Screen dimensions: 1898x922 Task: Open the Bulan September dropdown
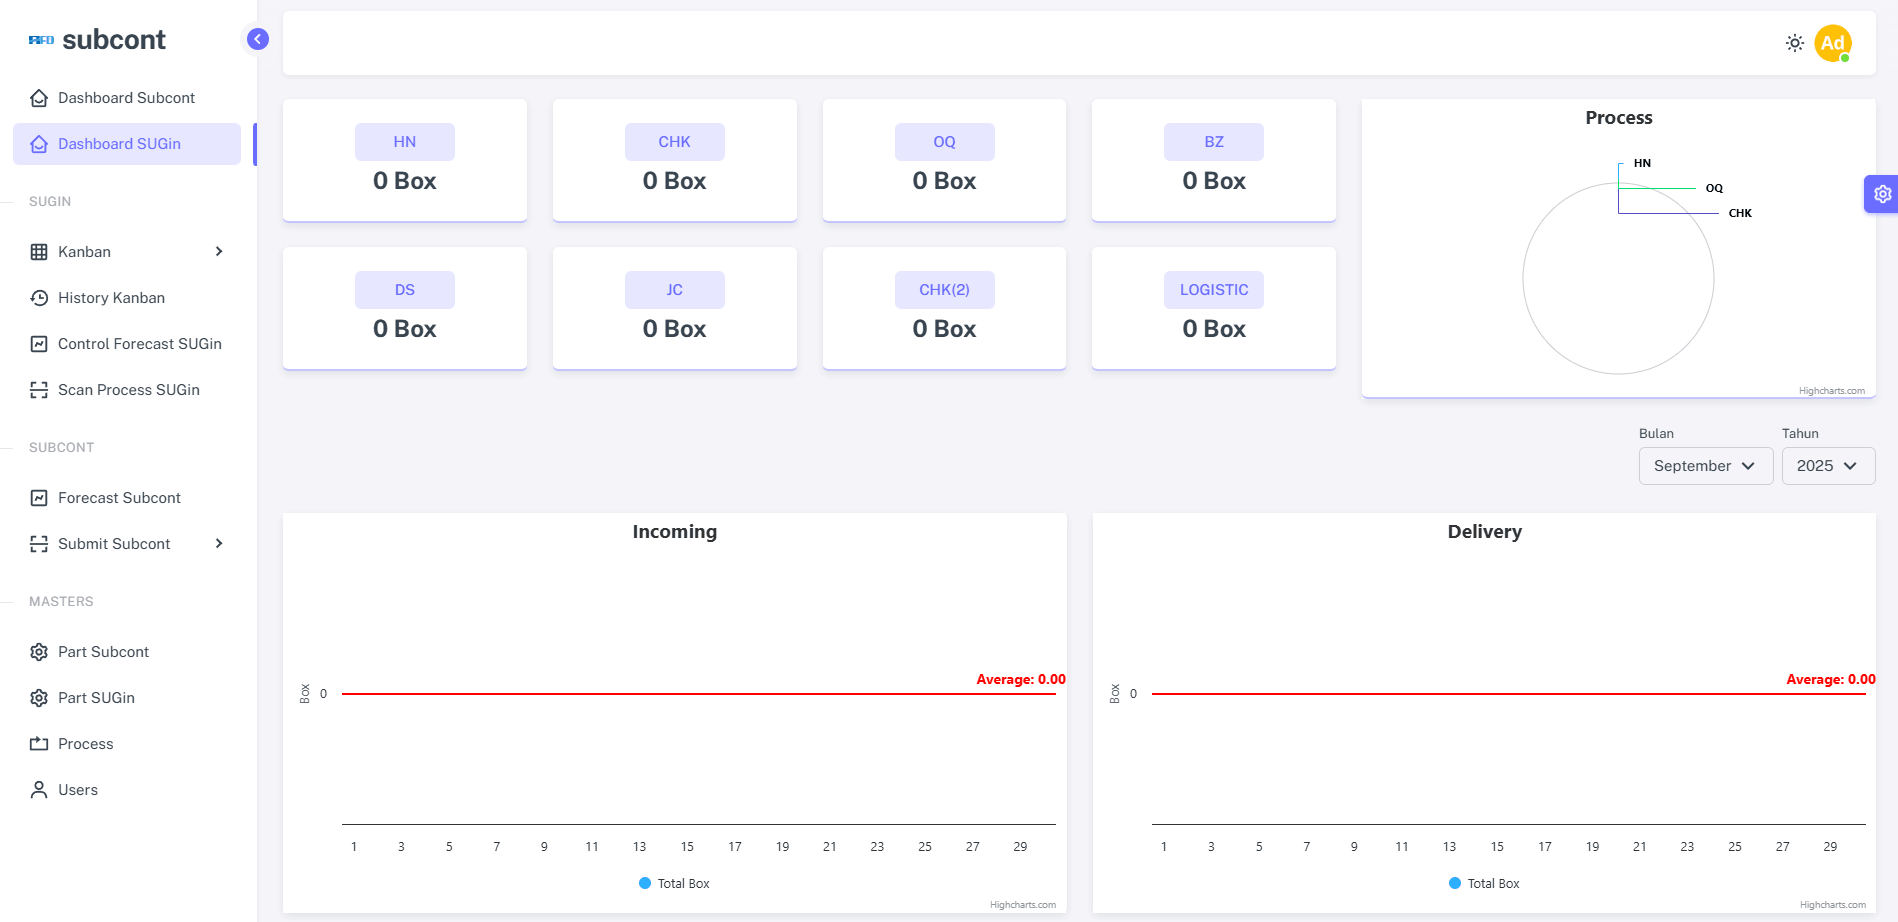click(x=1706, y=466)
